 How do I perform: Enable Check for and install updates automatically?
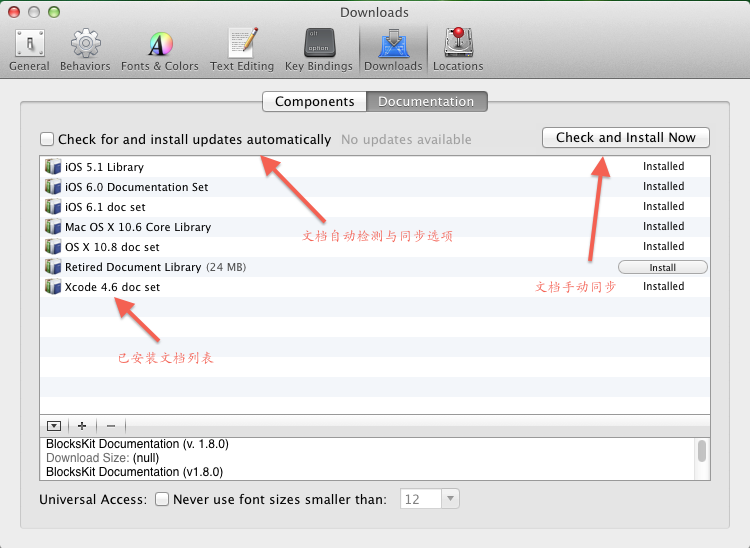pos(47,139)
